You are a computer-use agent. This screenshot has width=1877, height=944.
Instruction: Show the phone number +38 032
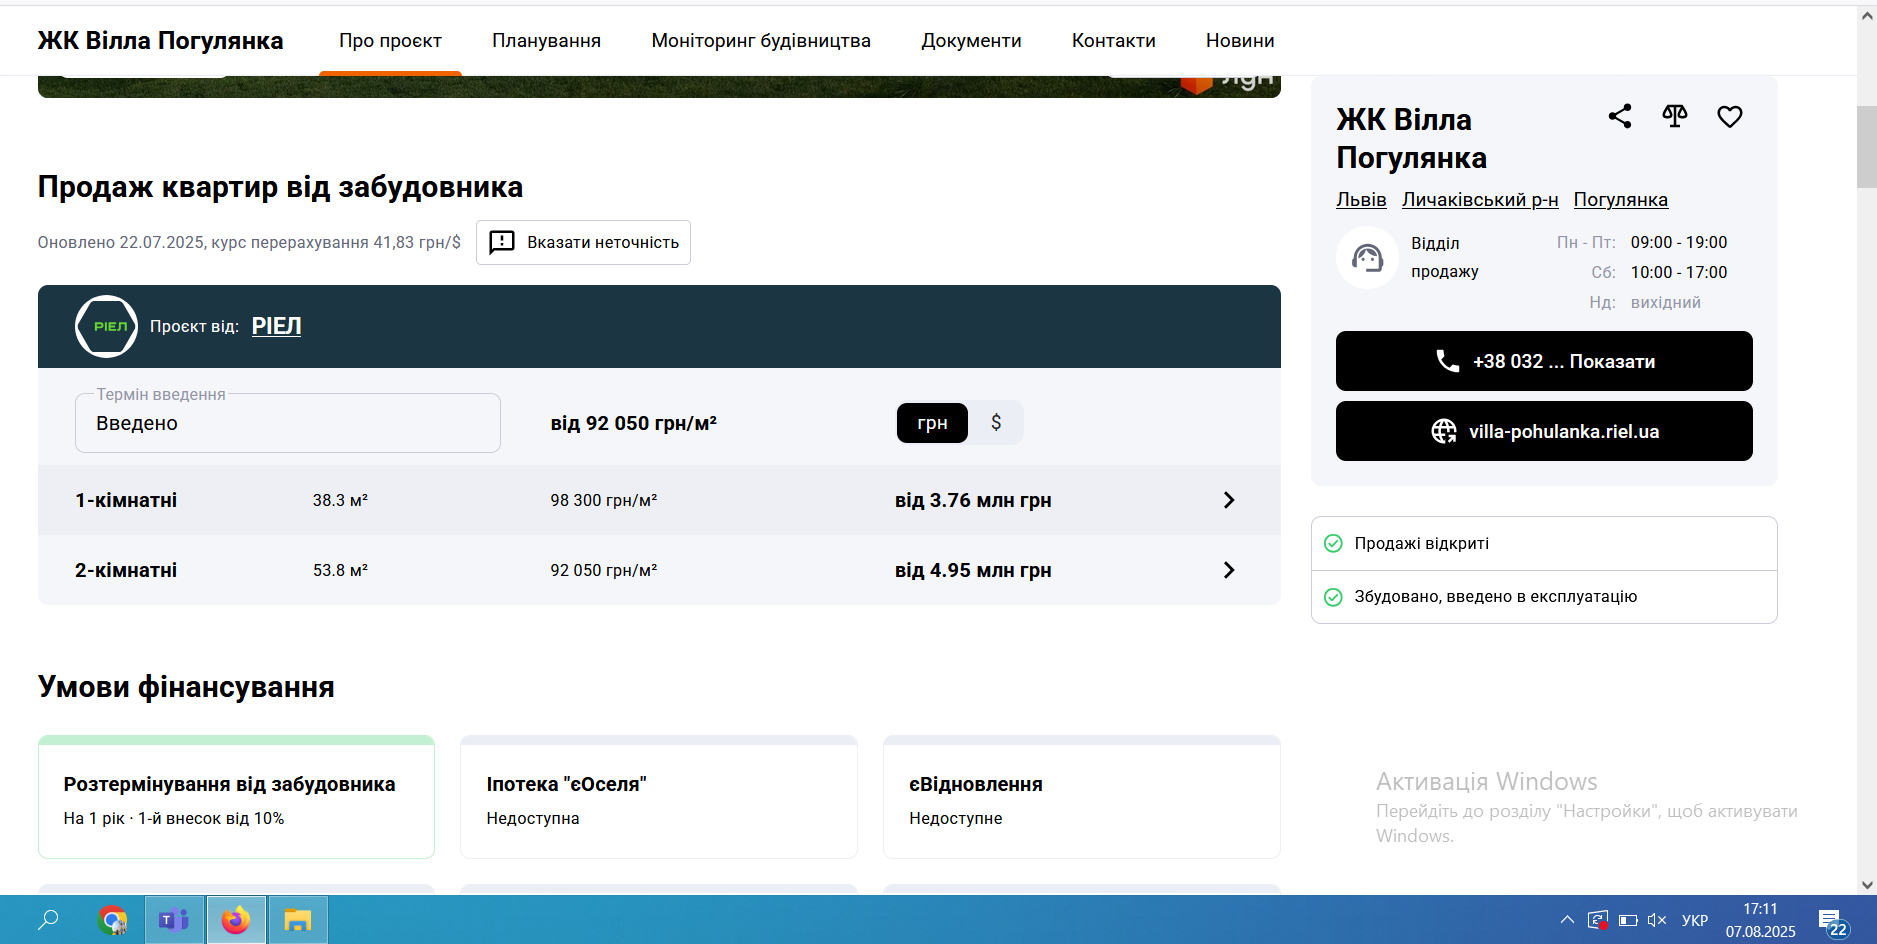point(1544,361)
